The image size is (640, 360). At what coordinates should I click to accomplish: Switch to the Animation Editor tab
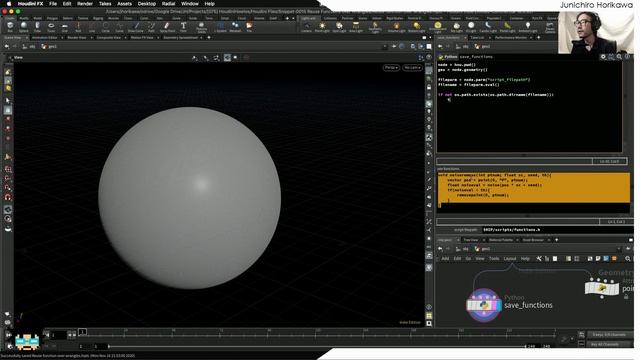click(44, 38)
